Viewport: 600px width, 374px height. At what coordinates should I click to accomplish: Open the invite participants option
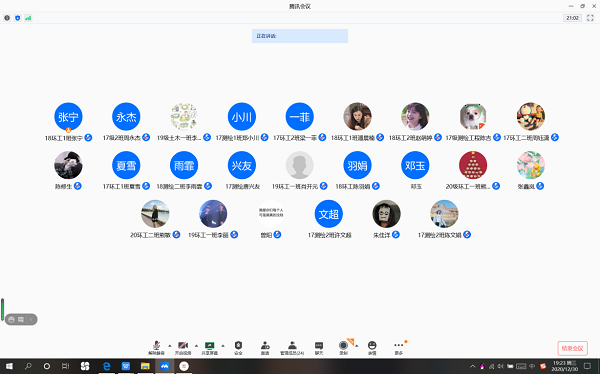[265, 348]
